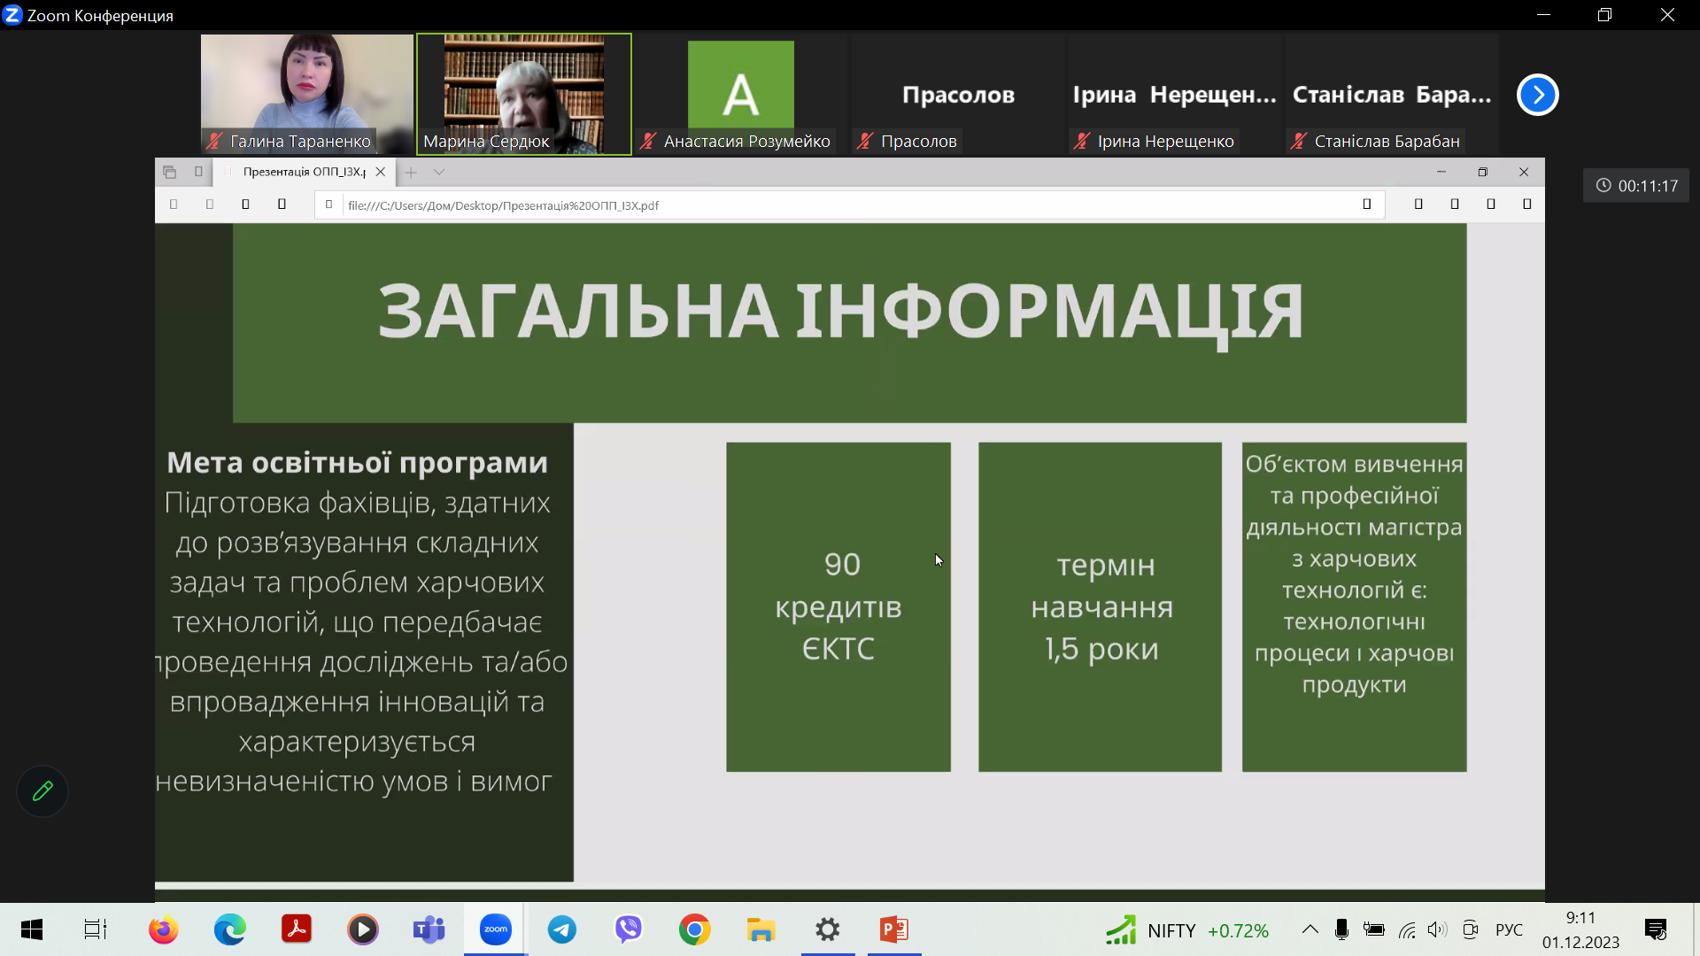Open Viber from the taskbar

628,930
